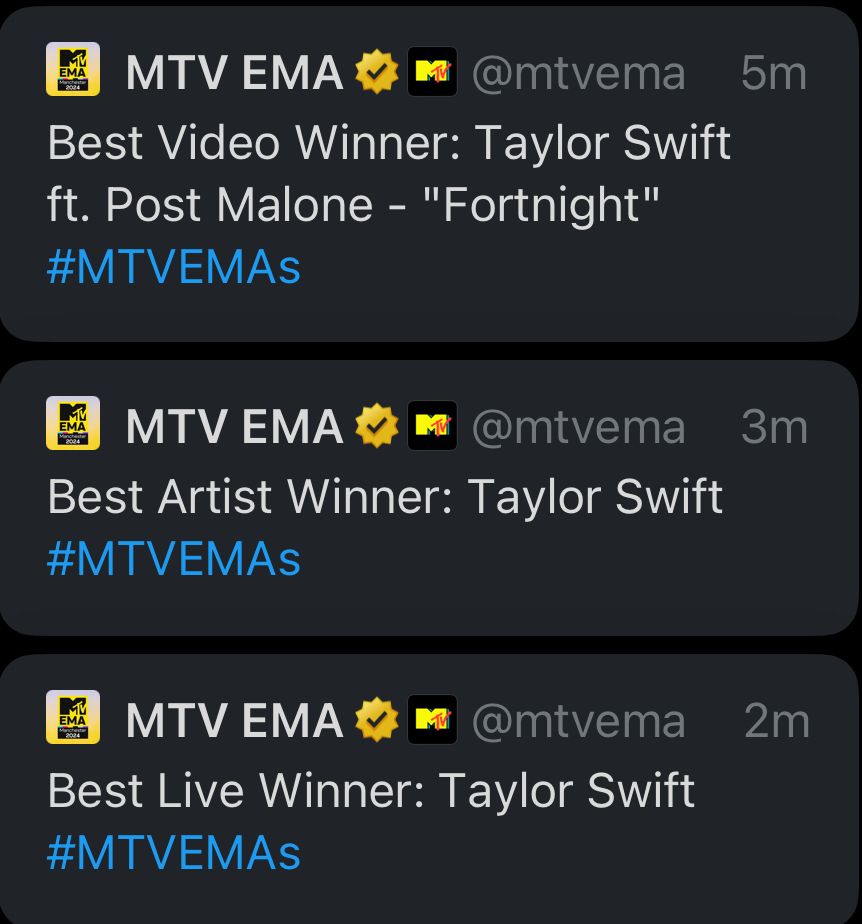This screenshot has height=924, width=862.
Task: Open tweet text 'Best Live Winner: Taylor Swift'
Action: (371, 791)
